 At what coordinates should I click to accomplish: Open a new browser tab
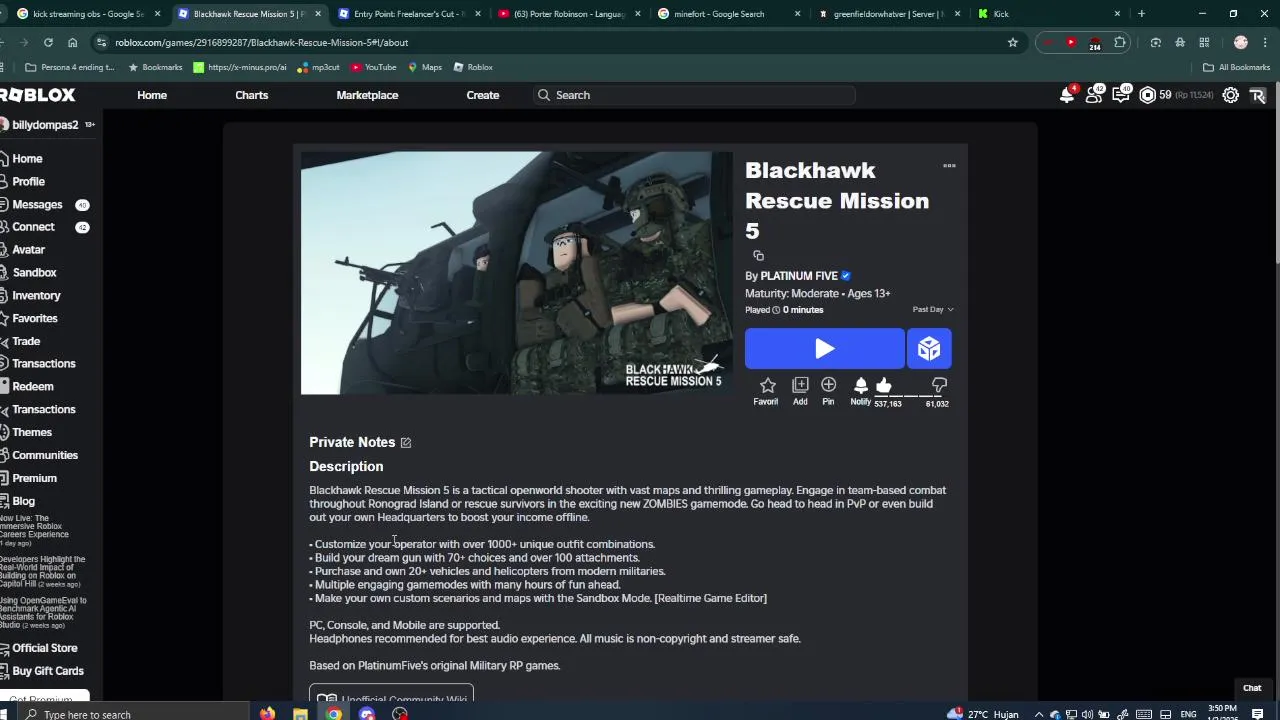pos(1141,14)
